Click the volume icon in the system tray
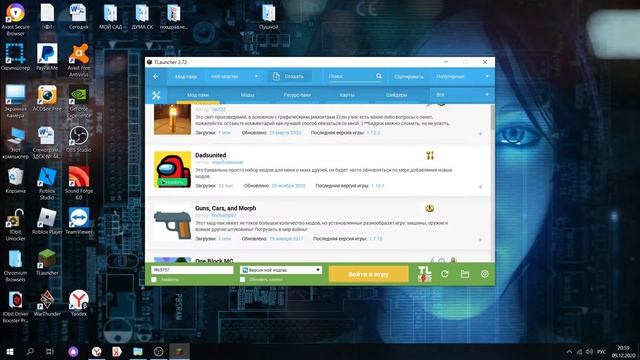640x360 pixels. point(589,351)
